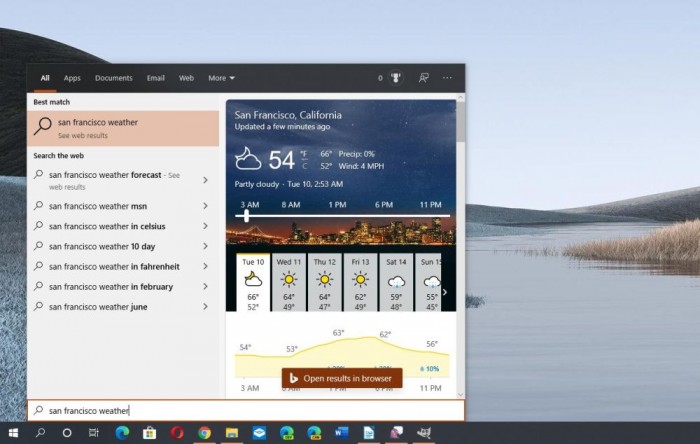Expand the More filter dropdown
Image resolution: width=700 pixels, height=444 pixels.
221,78
